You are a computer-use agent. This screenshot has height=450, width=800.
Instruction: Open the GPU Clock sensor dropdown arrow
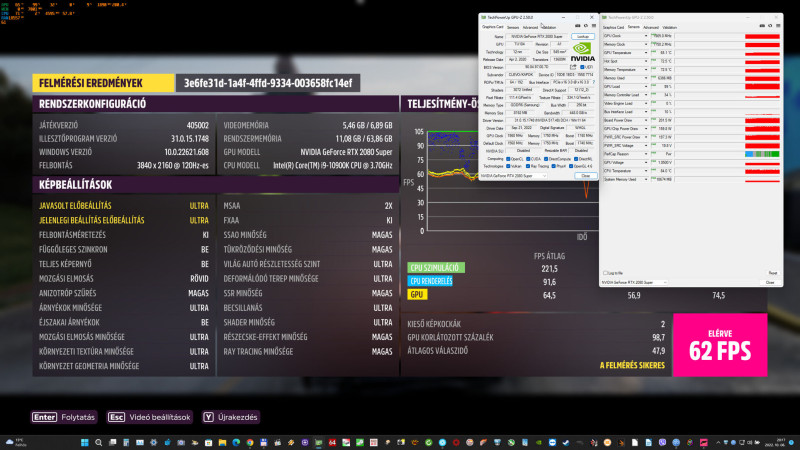(646, 36)
